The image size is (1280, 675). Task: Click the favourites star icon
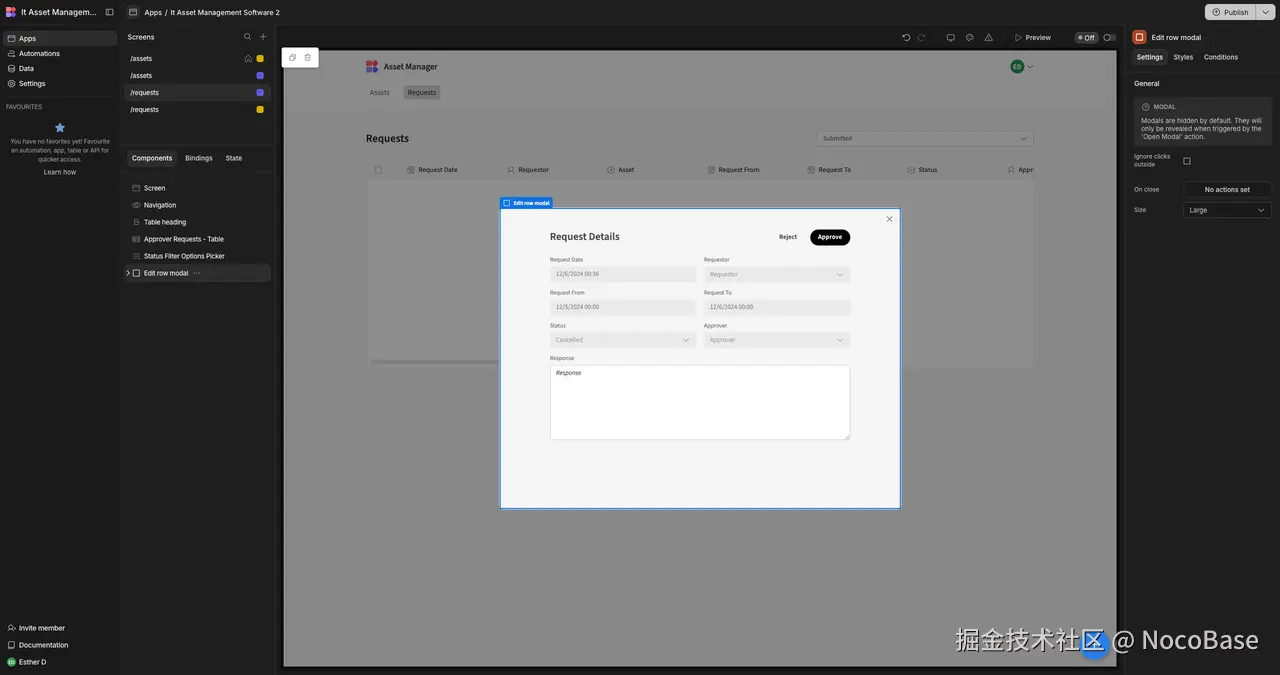(60, 128)
